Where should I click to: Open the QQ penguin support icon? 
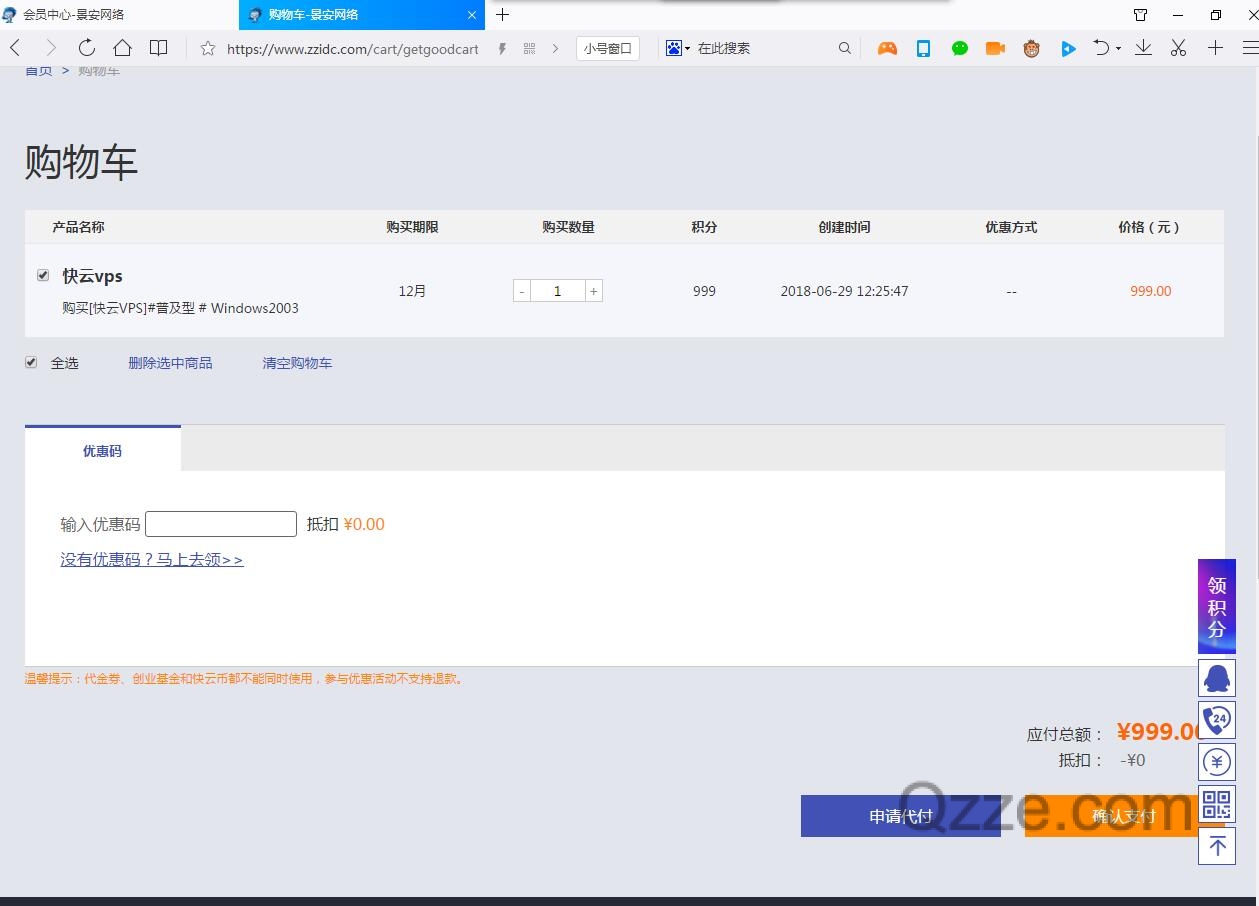click(1217, 678)
